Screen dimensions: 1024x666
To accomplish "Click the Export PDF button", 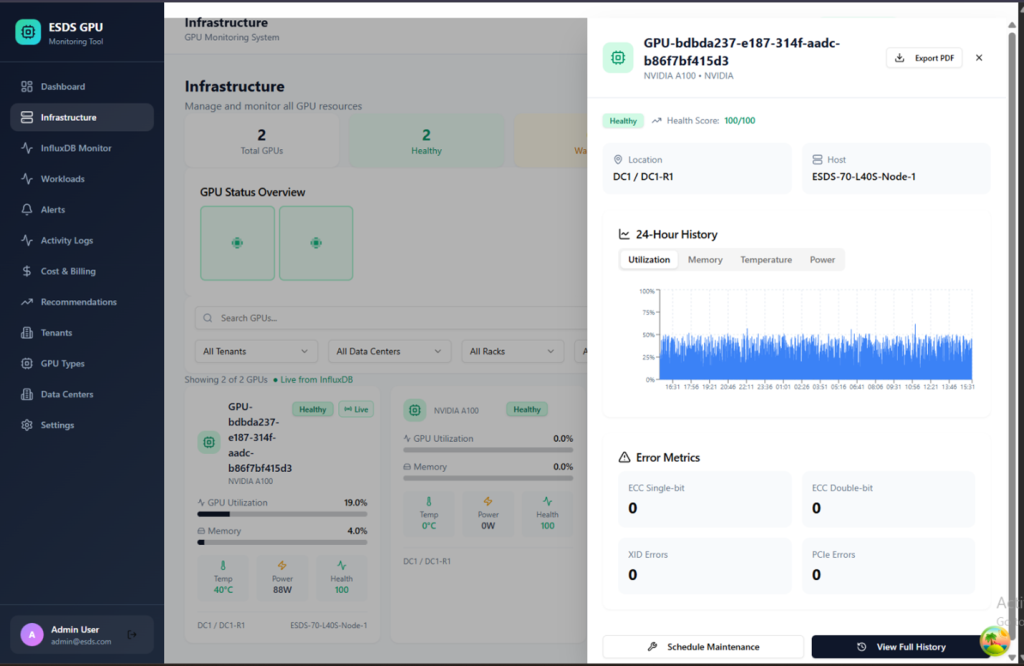I will [924, 58].
